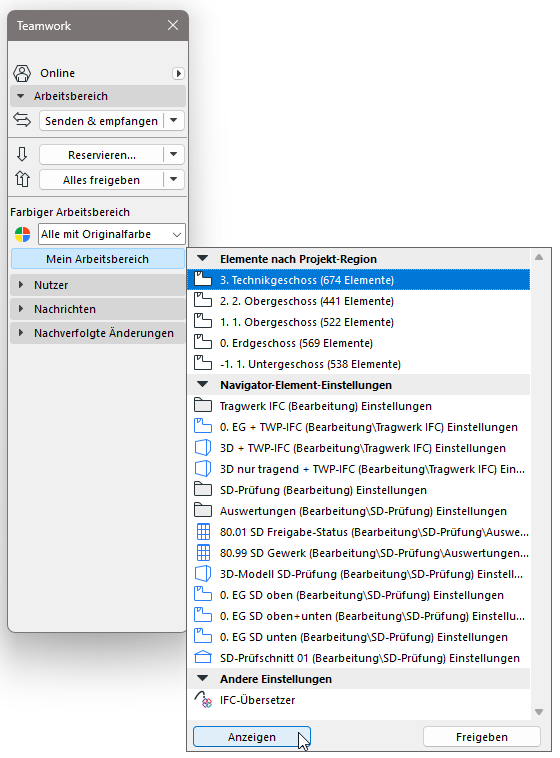Viewport: 560px width, 758px height.
Task: Click section icon of SD-Prüfschnitt 01 row
Action: 203,657
